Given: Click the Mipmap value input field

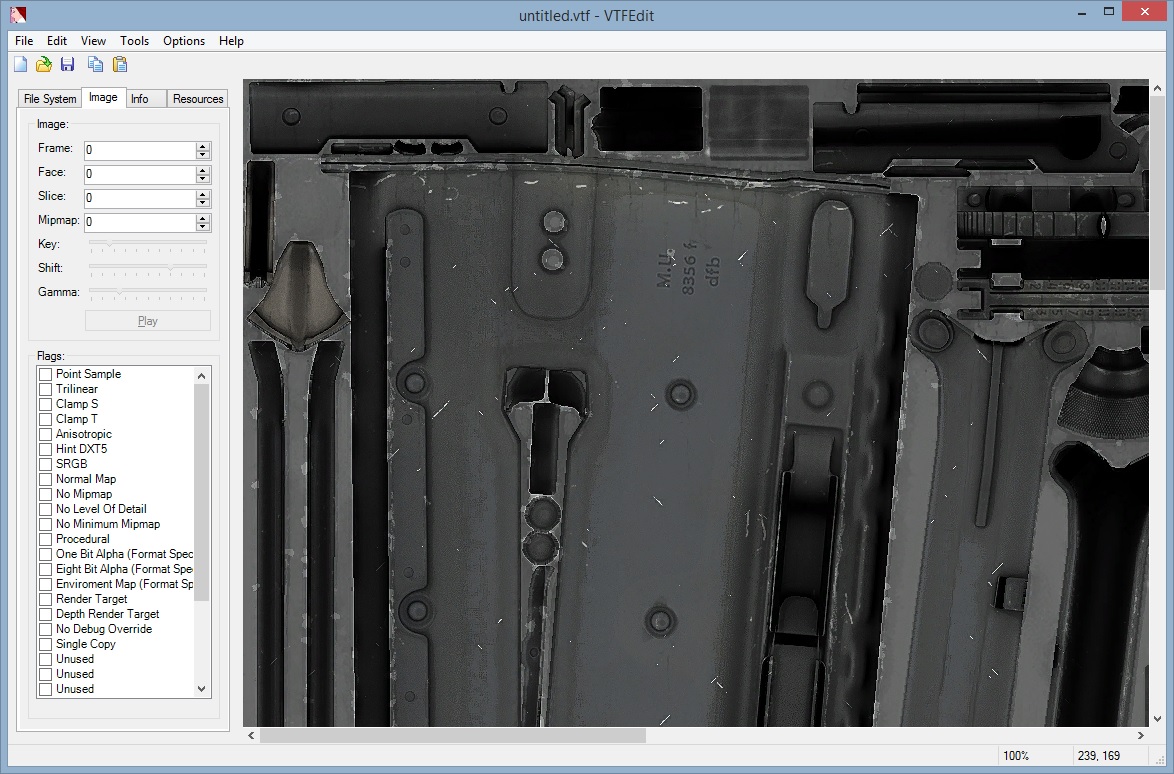Looking at the screenshot, I should [x=140, y=222].
